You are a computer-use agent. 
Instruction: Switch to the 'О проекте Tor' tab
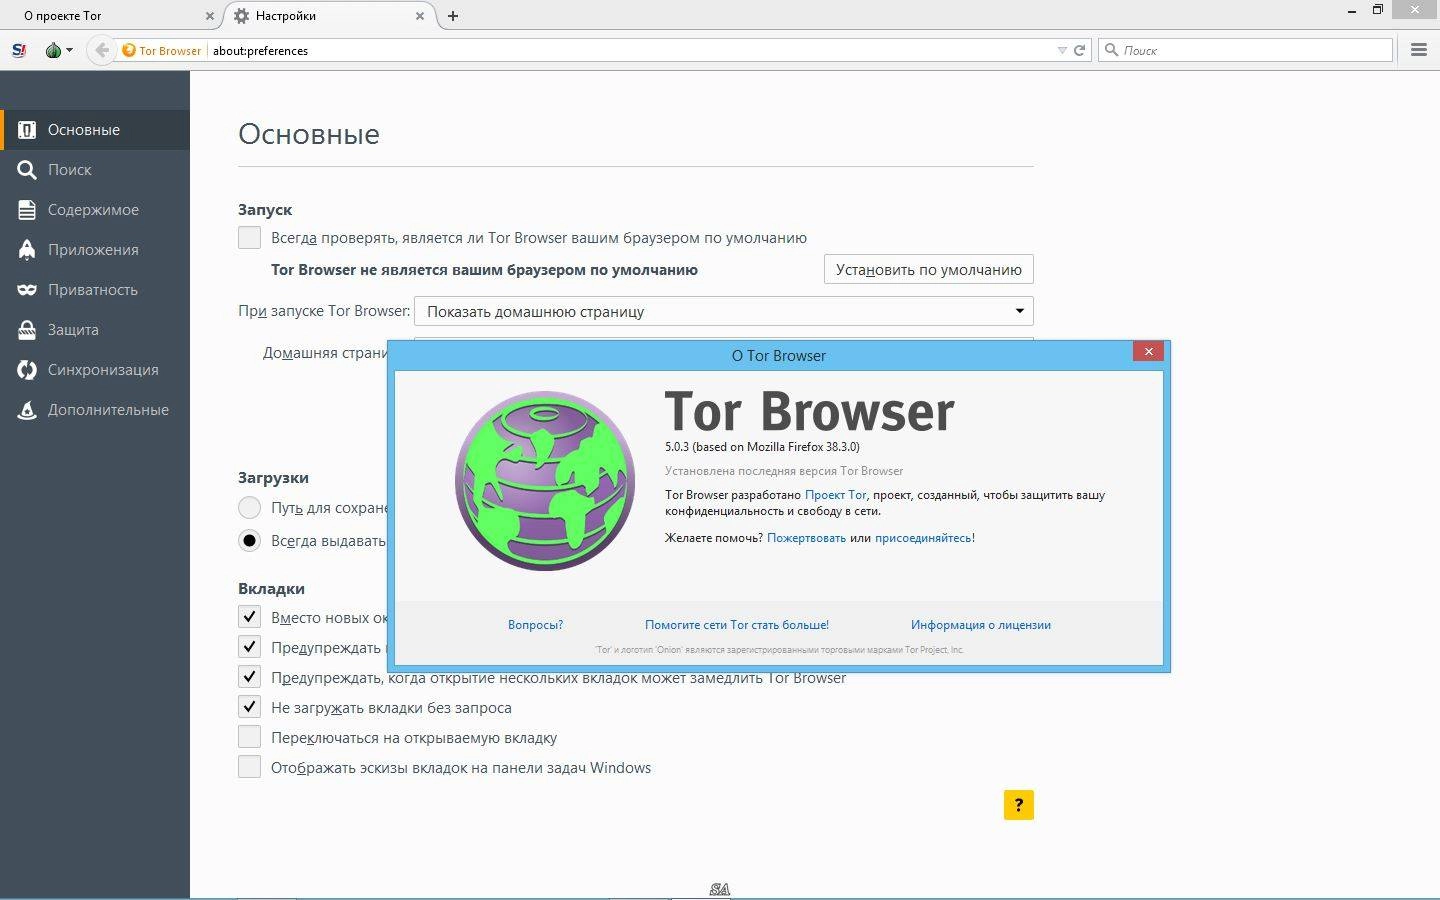click(108, 16)
